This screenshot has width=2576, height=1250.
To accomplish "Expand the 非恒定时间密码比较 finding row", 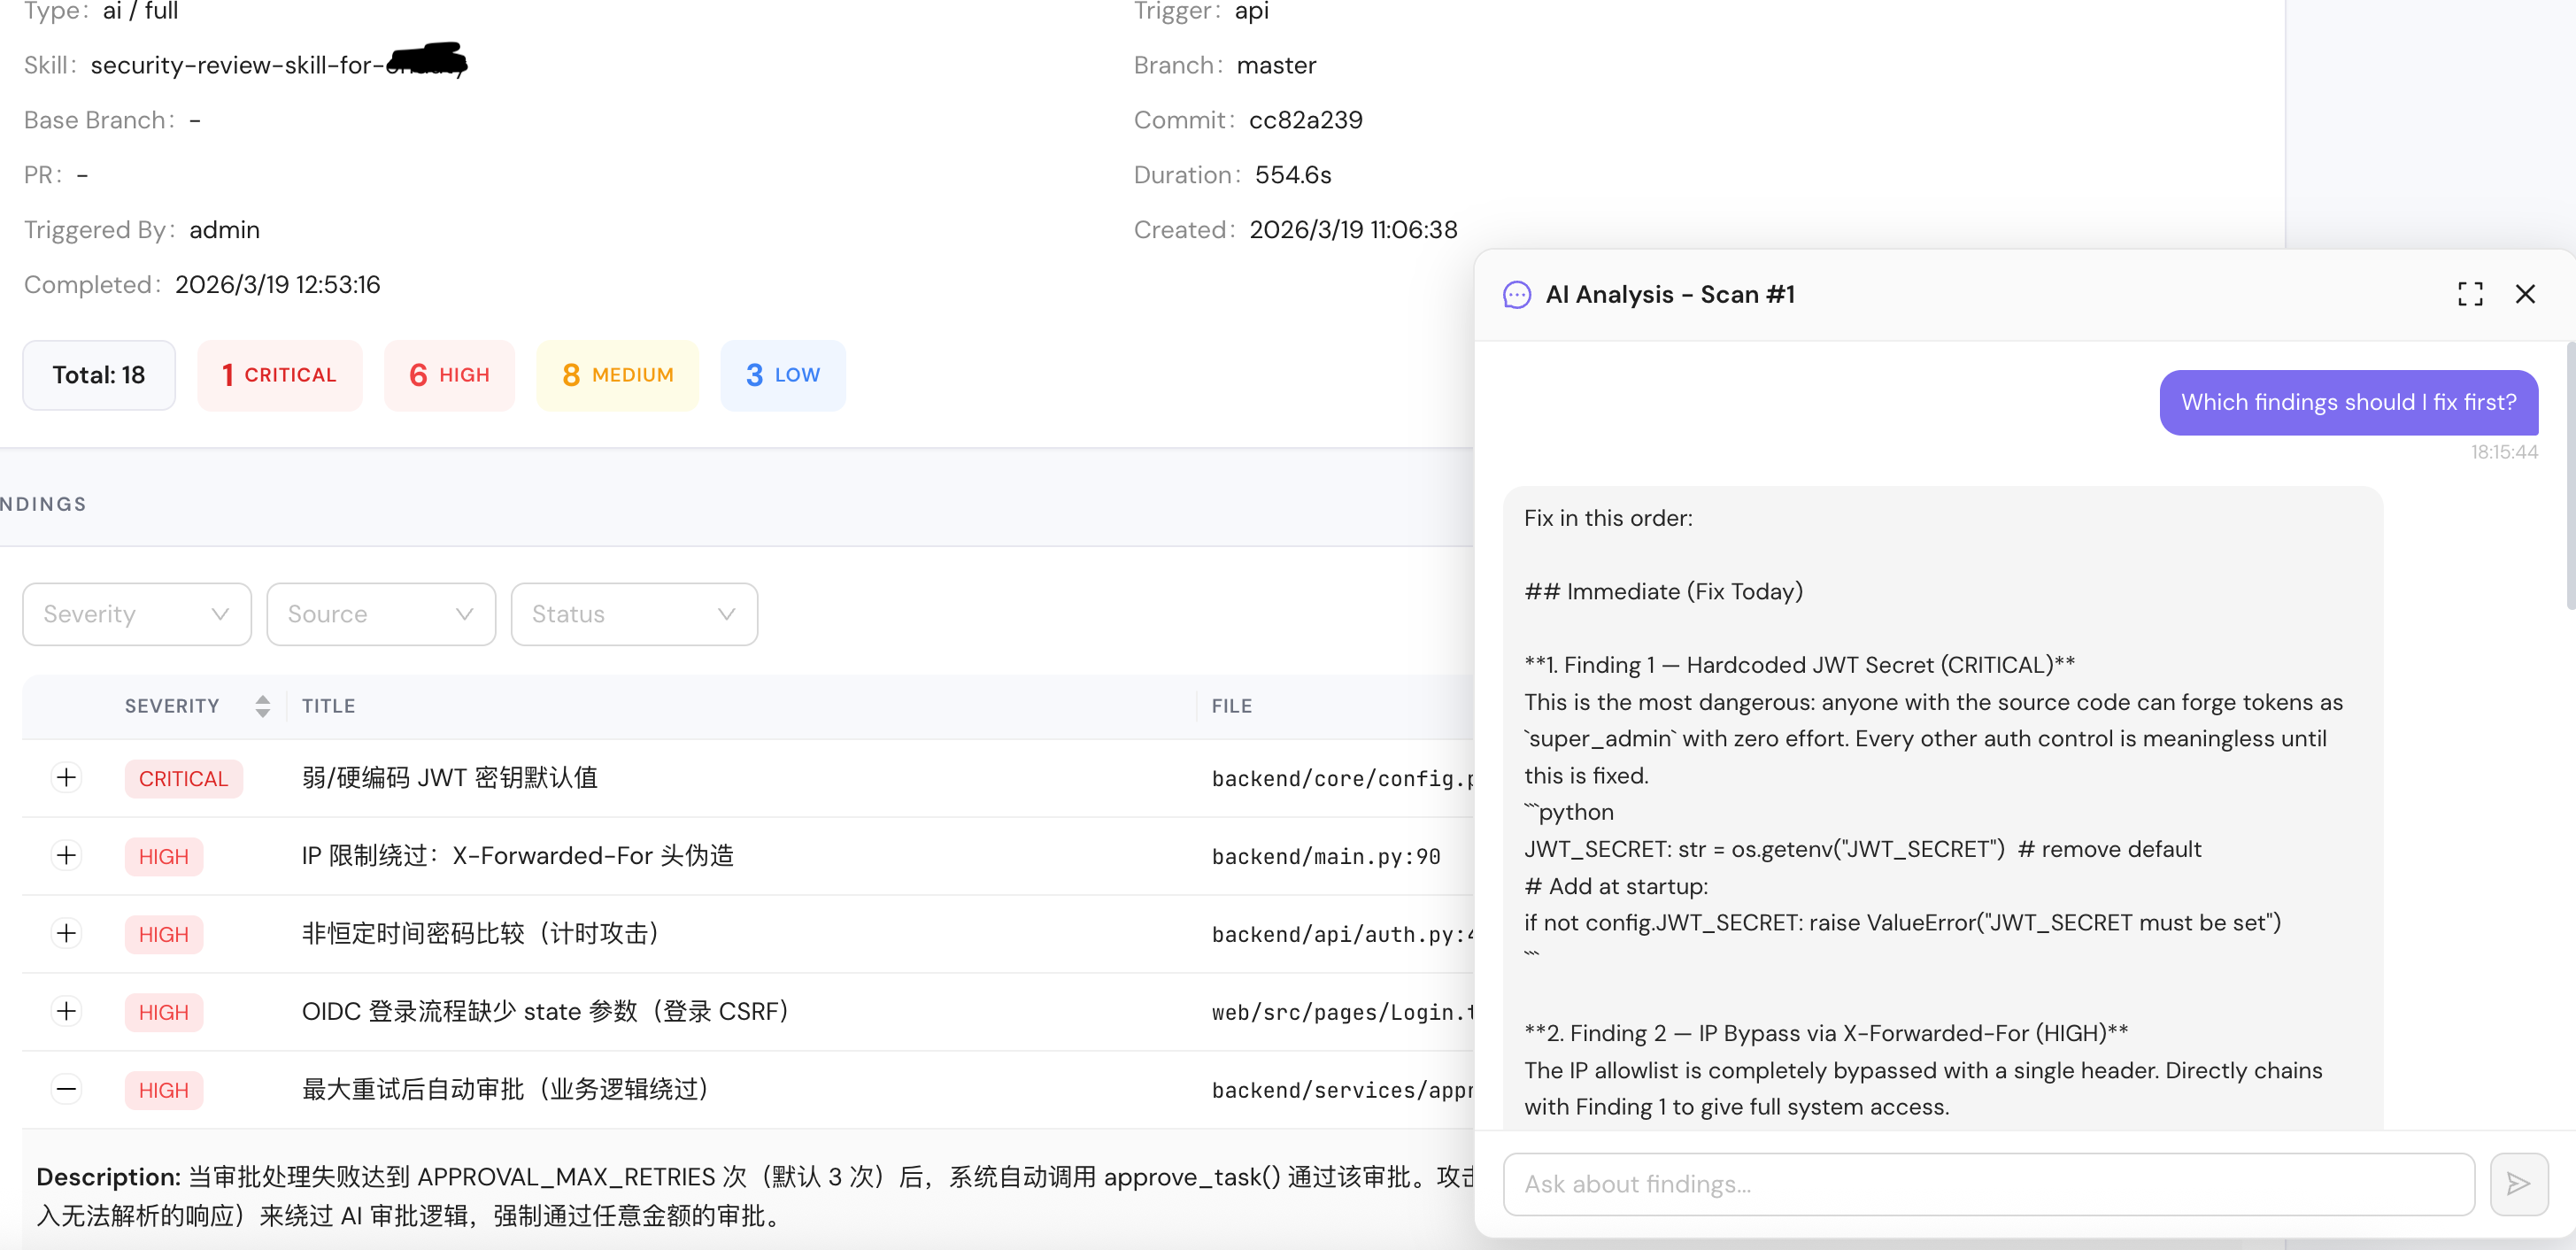I will pyautogui.click(x=66, y=933).
